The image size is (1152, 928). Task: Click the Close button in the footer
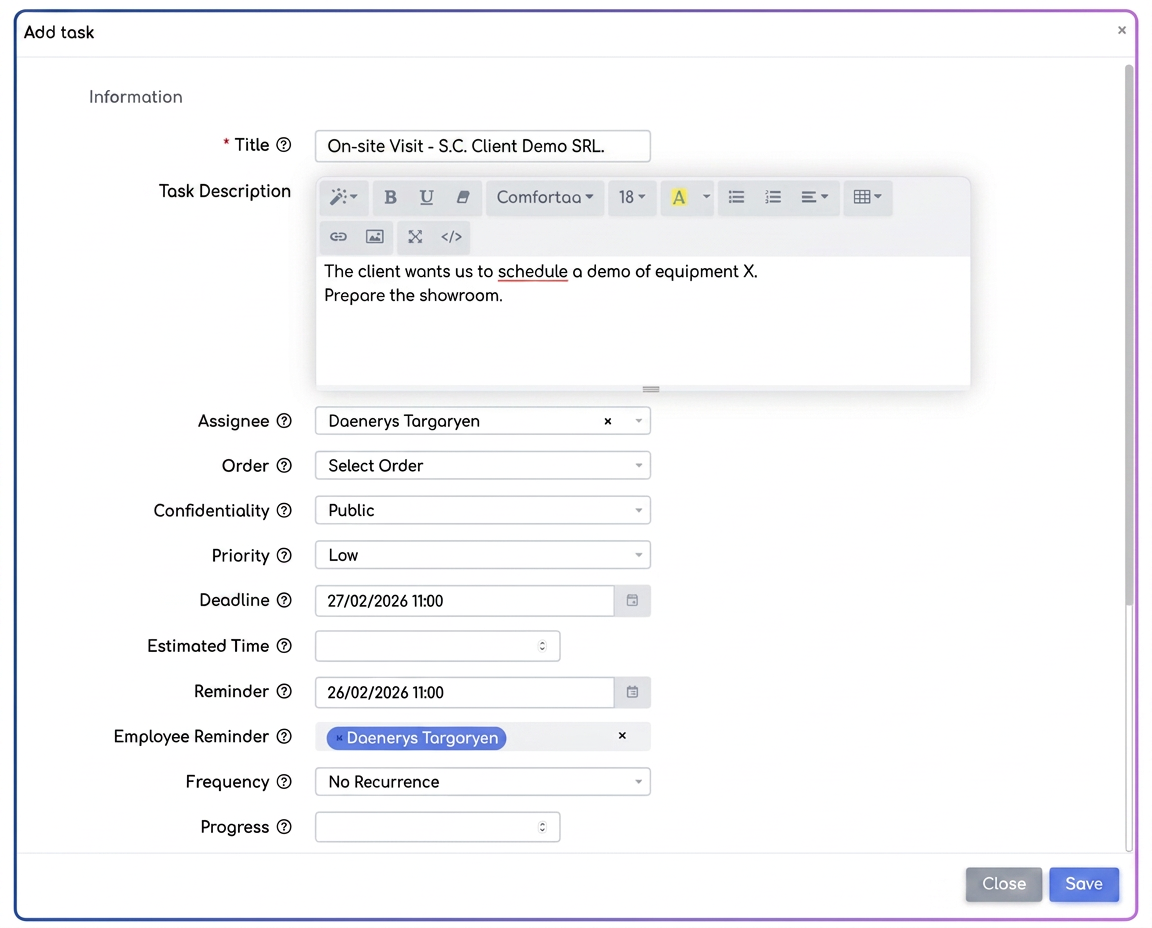click(1004, 884)
